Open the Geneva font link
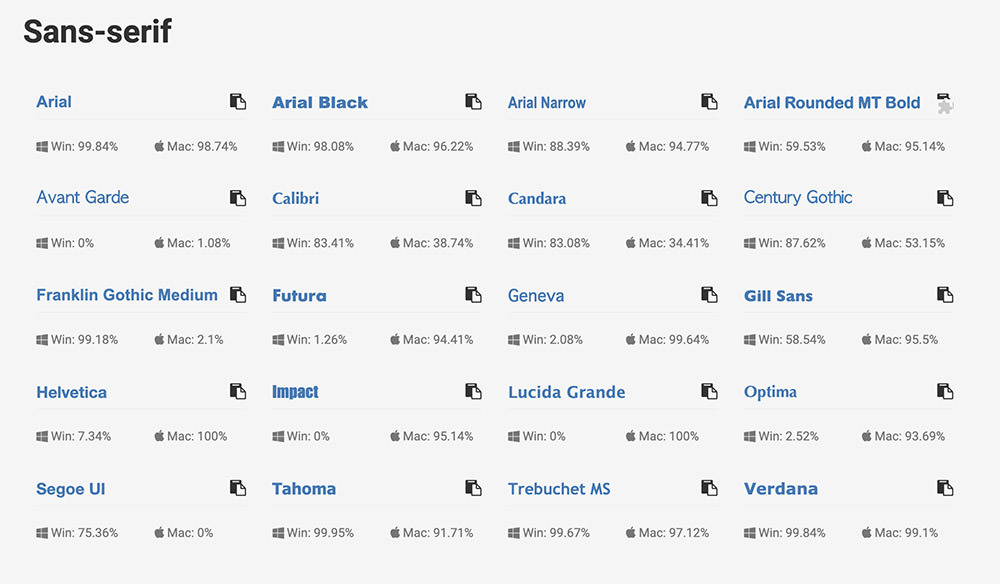 click(536, 296)
